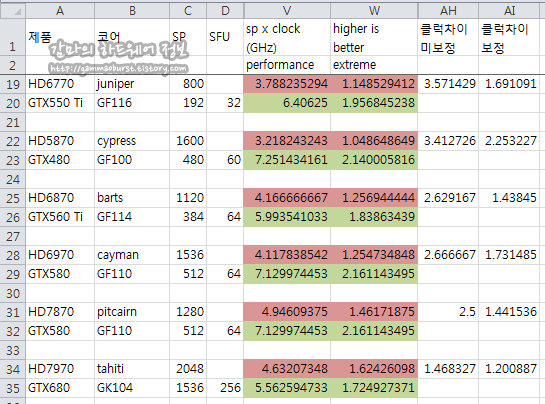
Task: Select column V header
Action: coord(287,11)
